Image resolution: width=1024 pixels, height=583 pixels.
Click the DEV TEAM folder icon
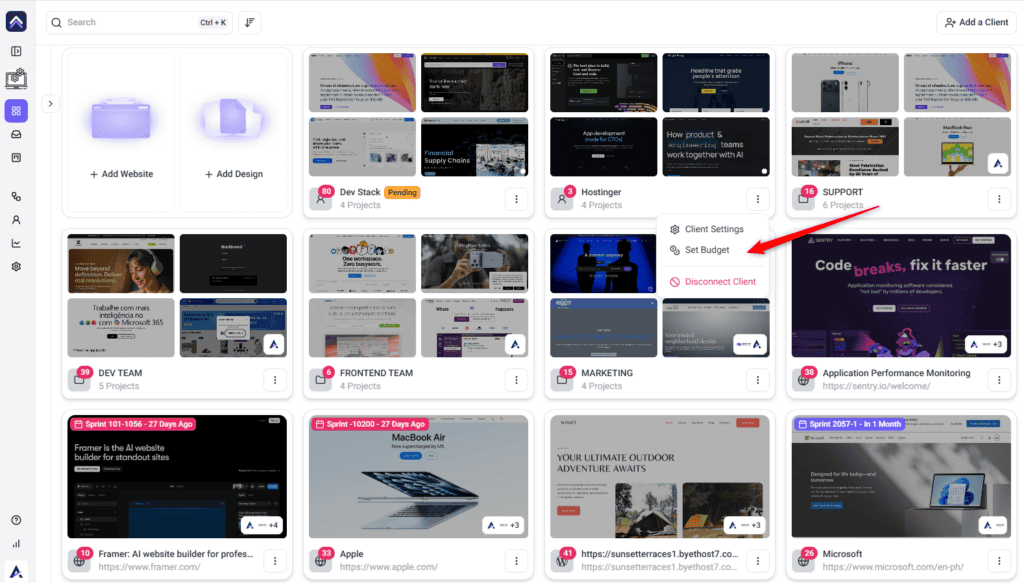pyautogui.click(x=79, y=379)
